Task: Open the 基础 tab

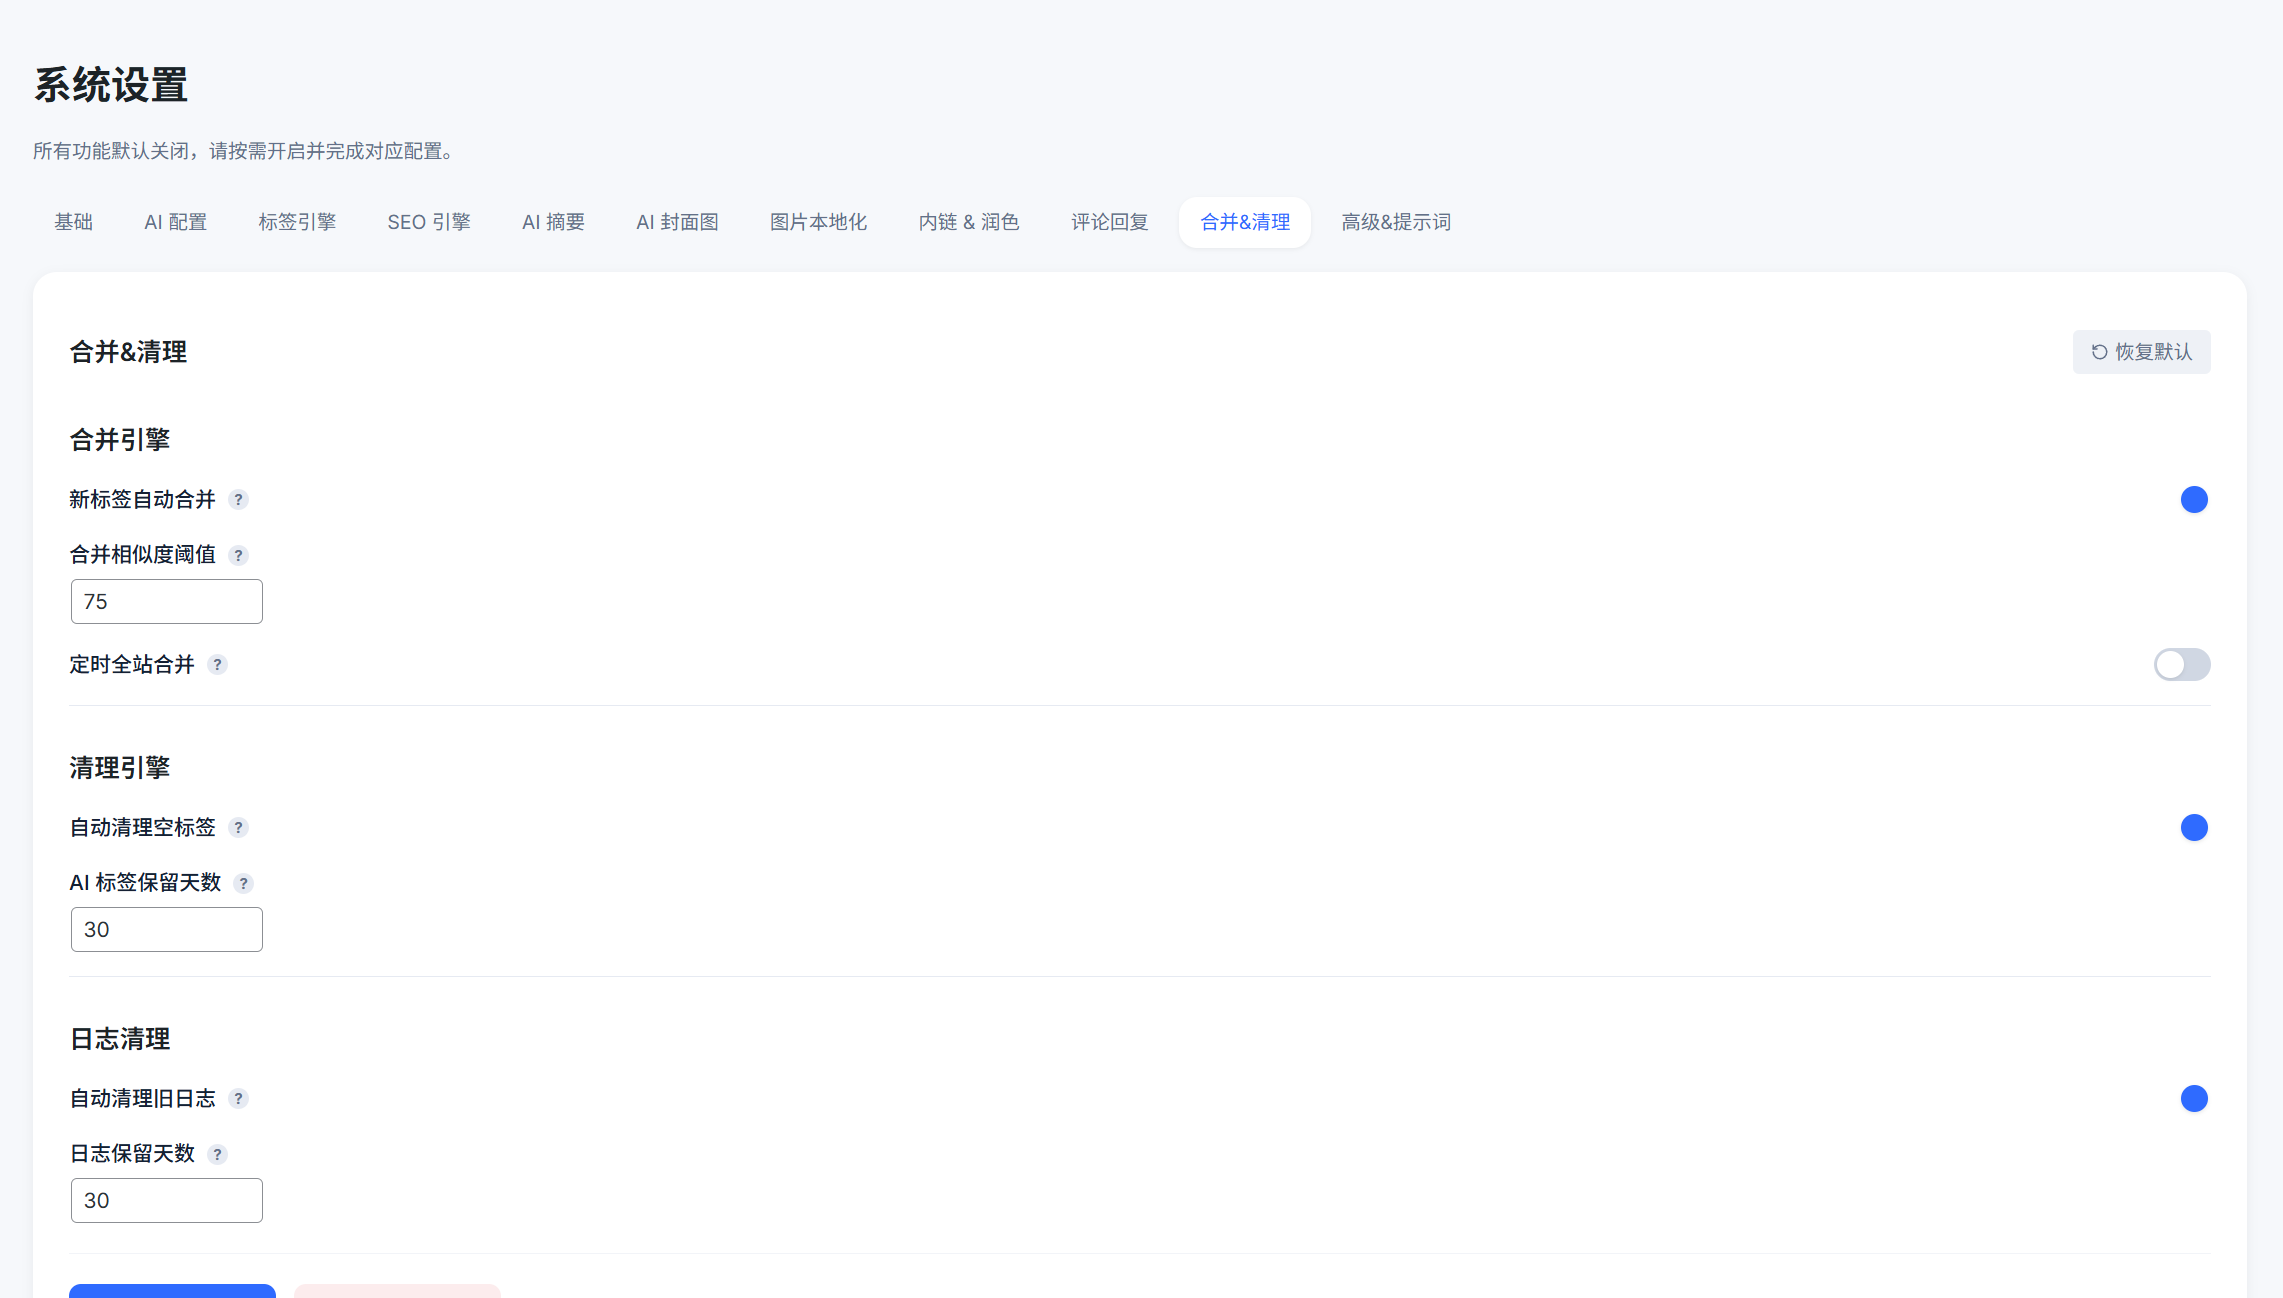Action: click(x=73, y=222)
